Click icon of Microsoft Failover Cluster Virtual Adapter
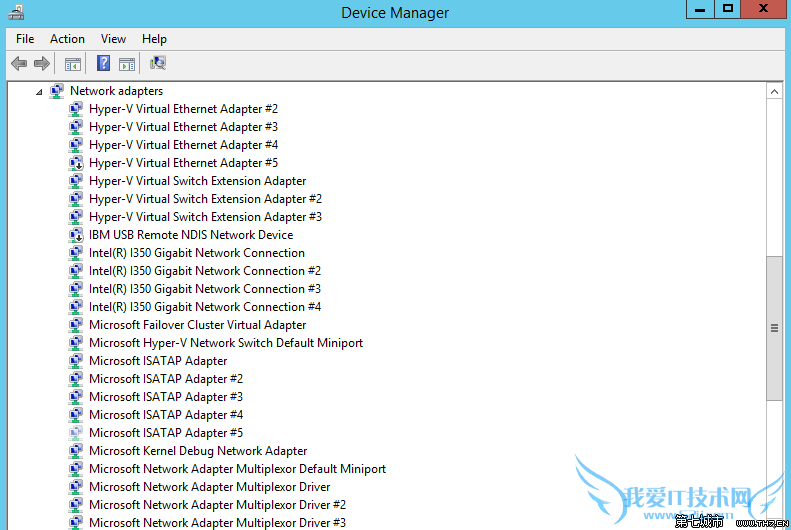The height and width of the screenshot is (530, 791). (76, 325)
